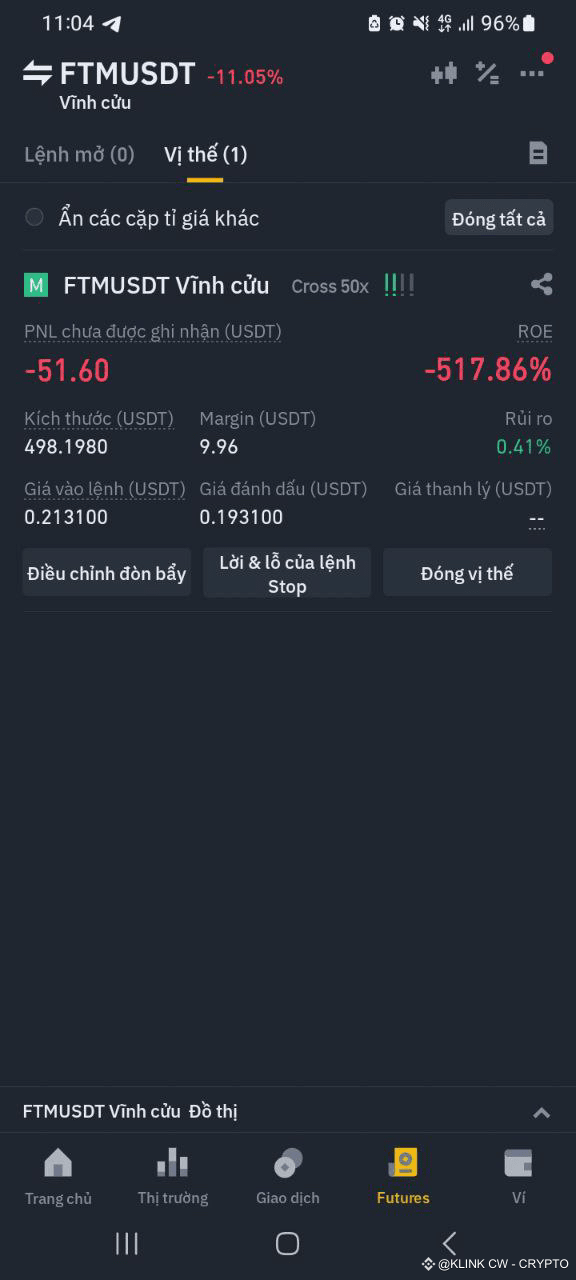The width and height of the screenshot is (576, 1280).
Task: Tap the Đóng tất cả button
Action: 499,218
